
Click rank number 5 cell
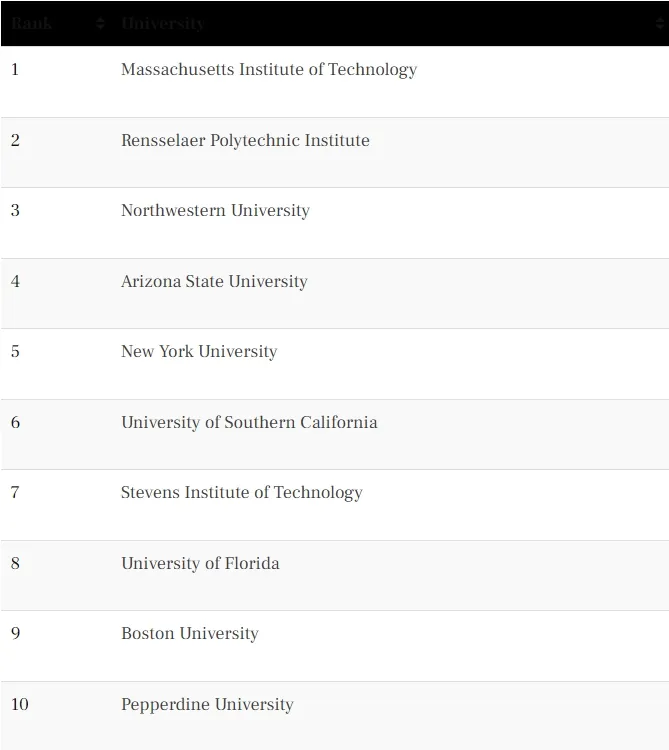(15, 352)
